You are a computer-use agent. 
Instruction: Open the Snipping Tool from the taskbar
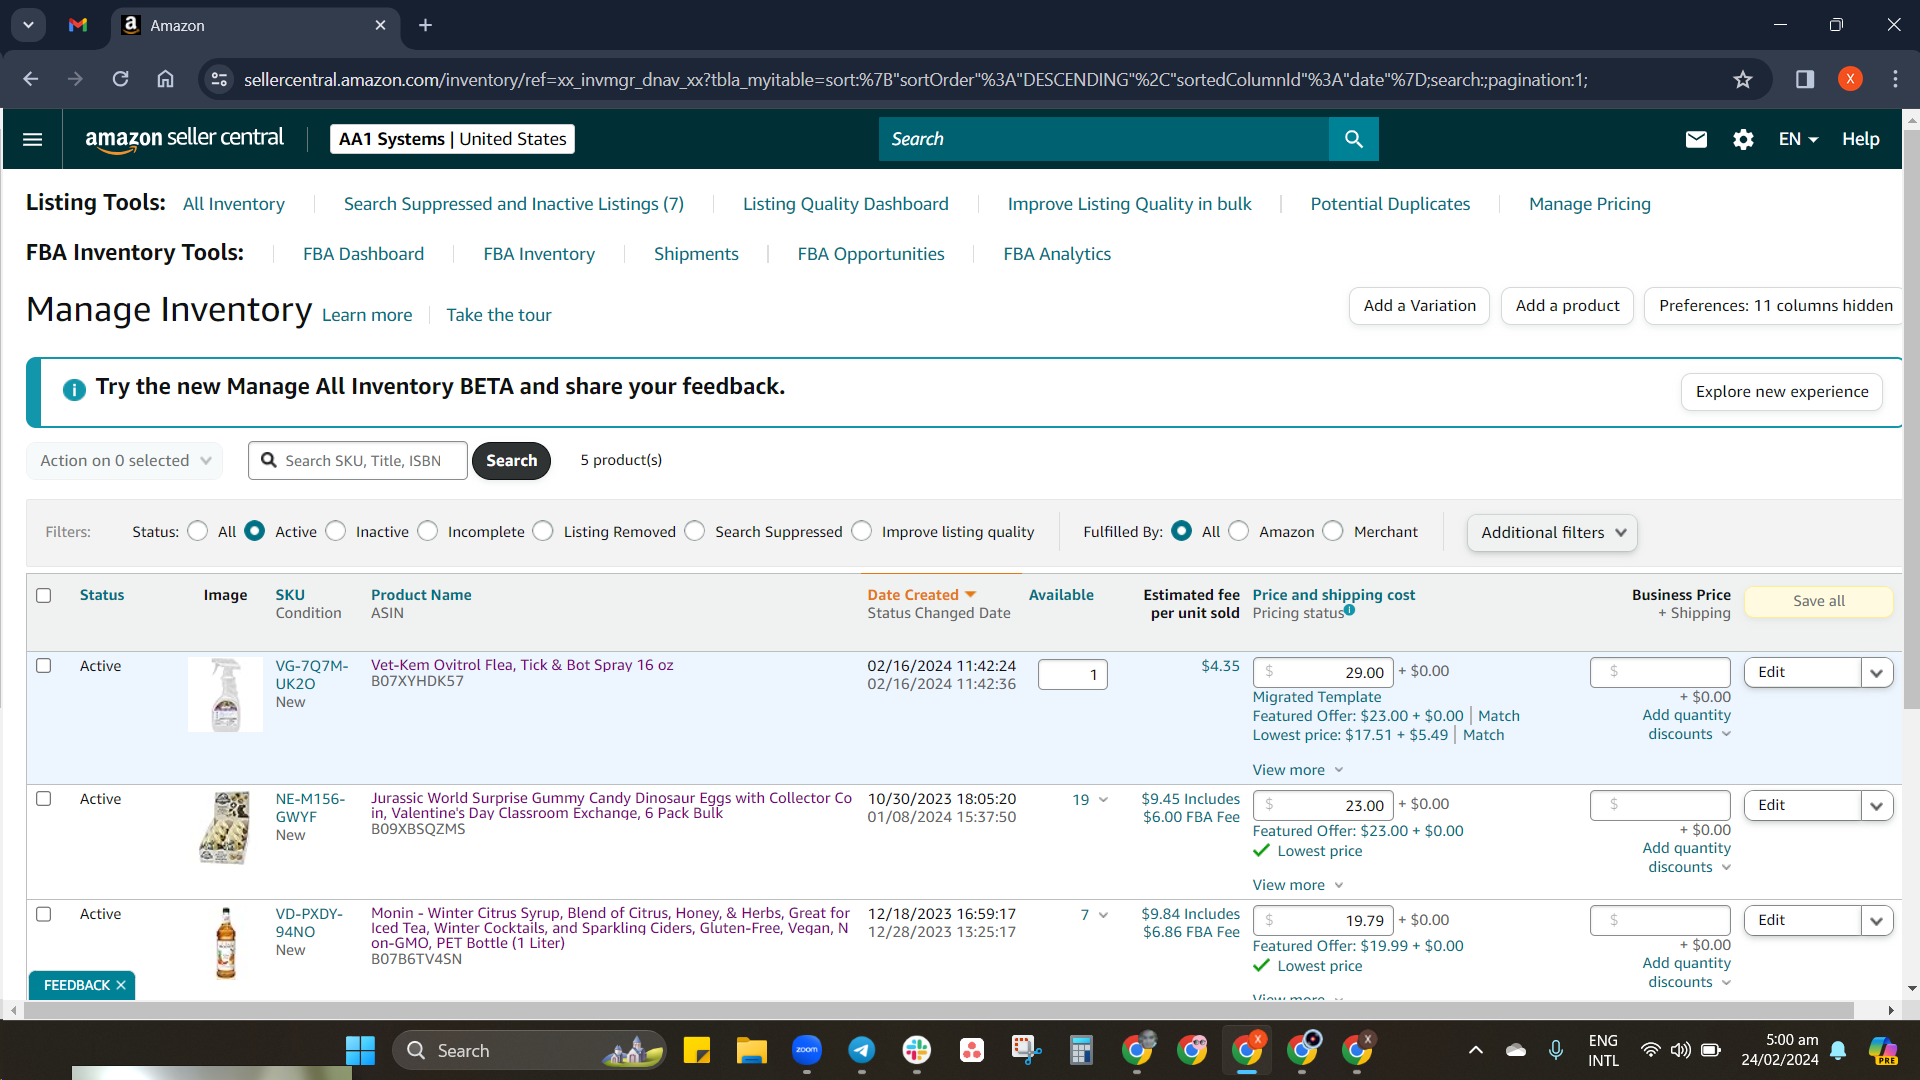(x=1026, y=1050)
